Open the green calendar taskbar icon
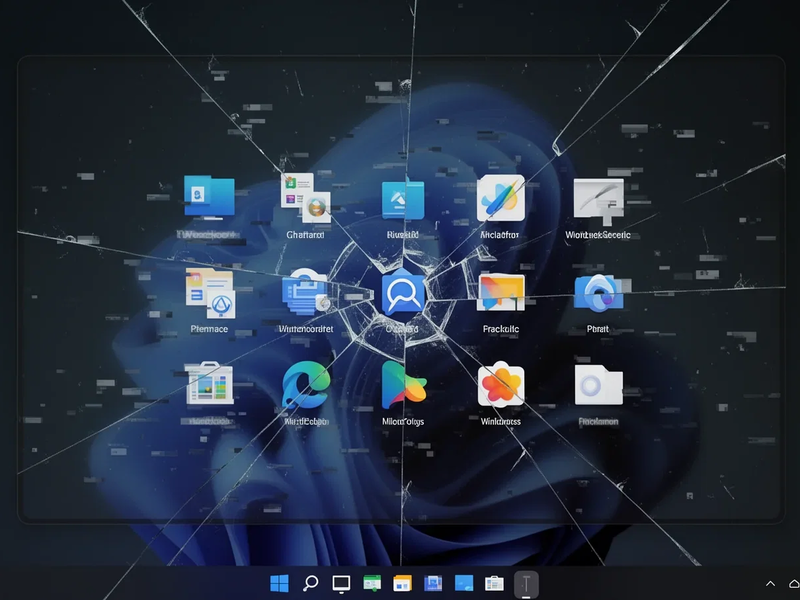The width and height of the screenshot is (800, 600). coord(372,583)
